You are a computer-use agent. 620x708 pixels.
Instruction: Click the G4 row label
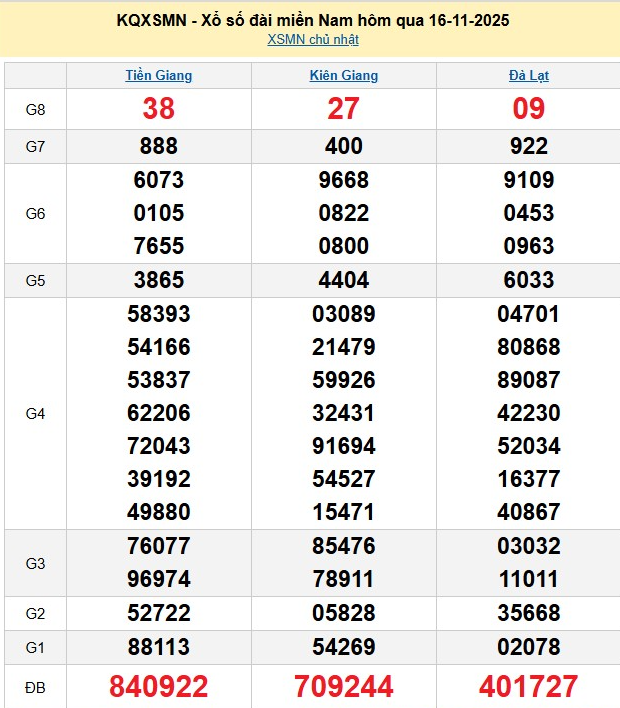36,413
